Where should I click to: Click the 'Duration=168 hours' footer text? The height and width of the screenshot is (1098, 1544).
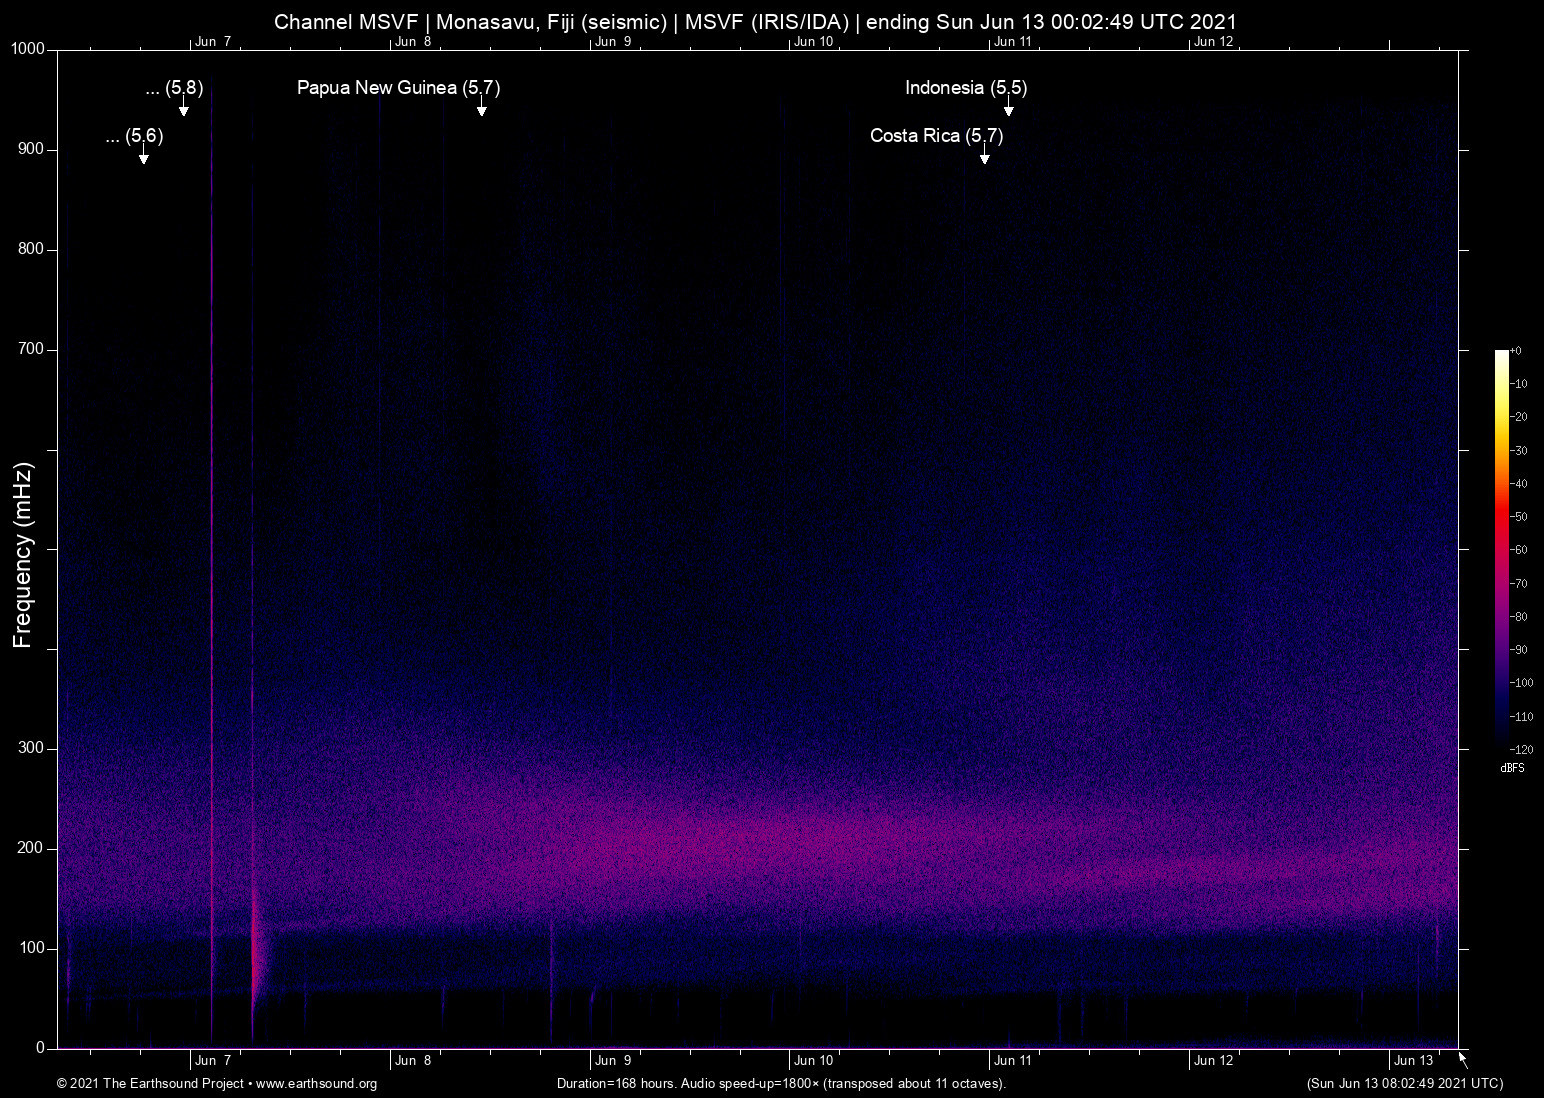tap(781, 1084)
